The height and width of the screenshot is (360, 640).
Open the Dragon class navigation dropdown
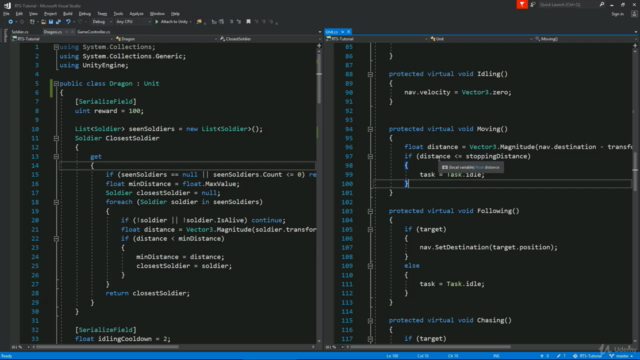point(166,39)
